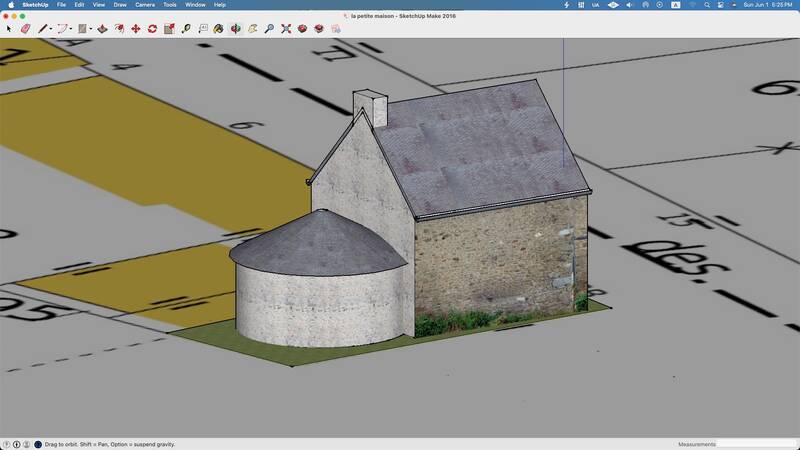800x450 pixels.
Task: Expand the Line tool dropdown arrow
Action: pyautogui.click(x=51, y=29)
